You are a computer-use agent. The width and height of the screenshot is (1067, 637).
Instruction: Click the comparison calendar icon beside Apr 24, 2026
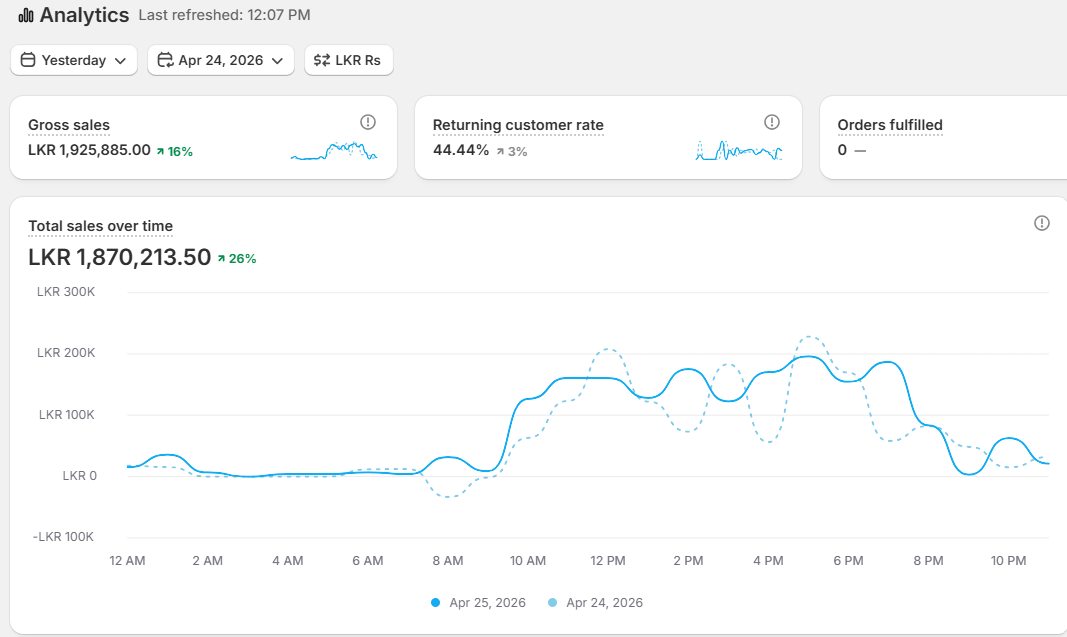click(165, 60)
